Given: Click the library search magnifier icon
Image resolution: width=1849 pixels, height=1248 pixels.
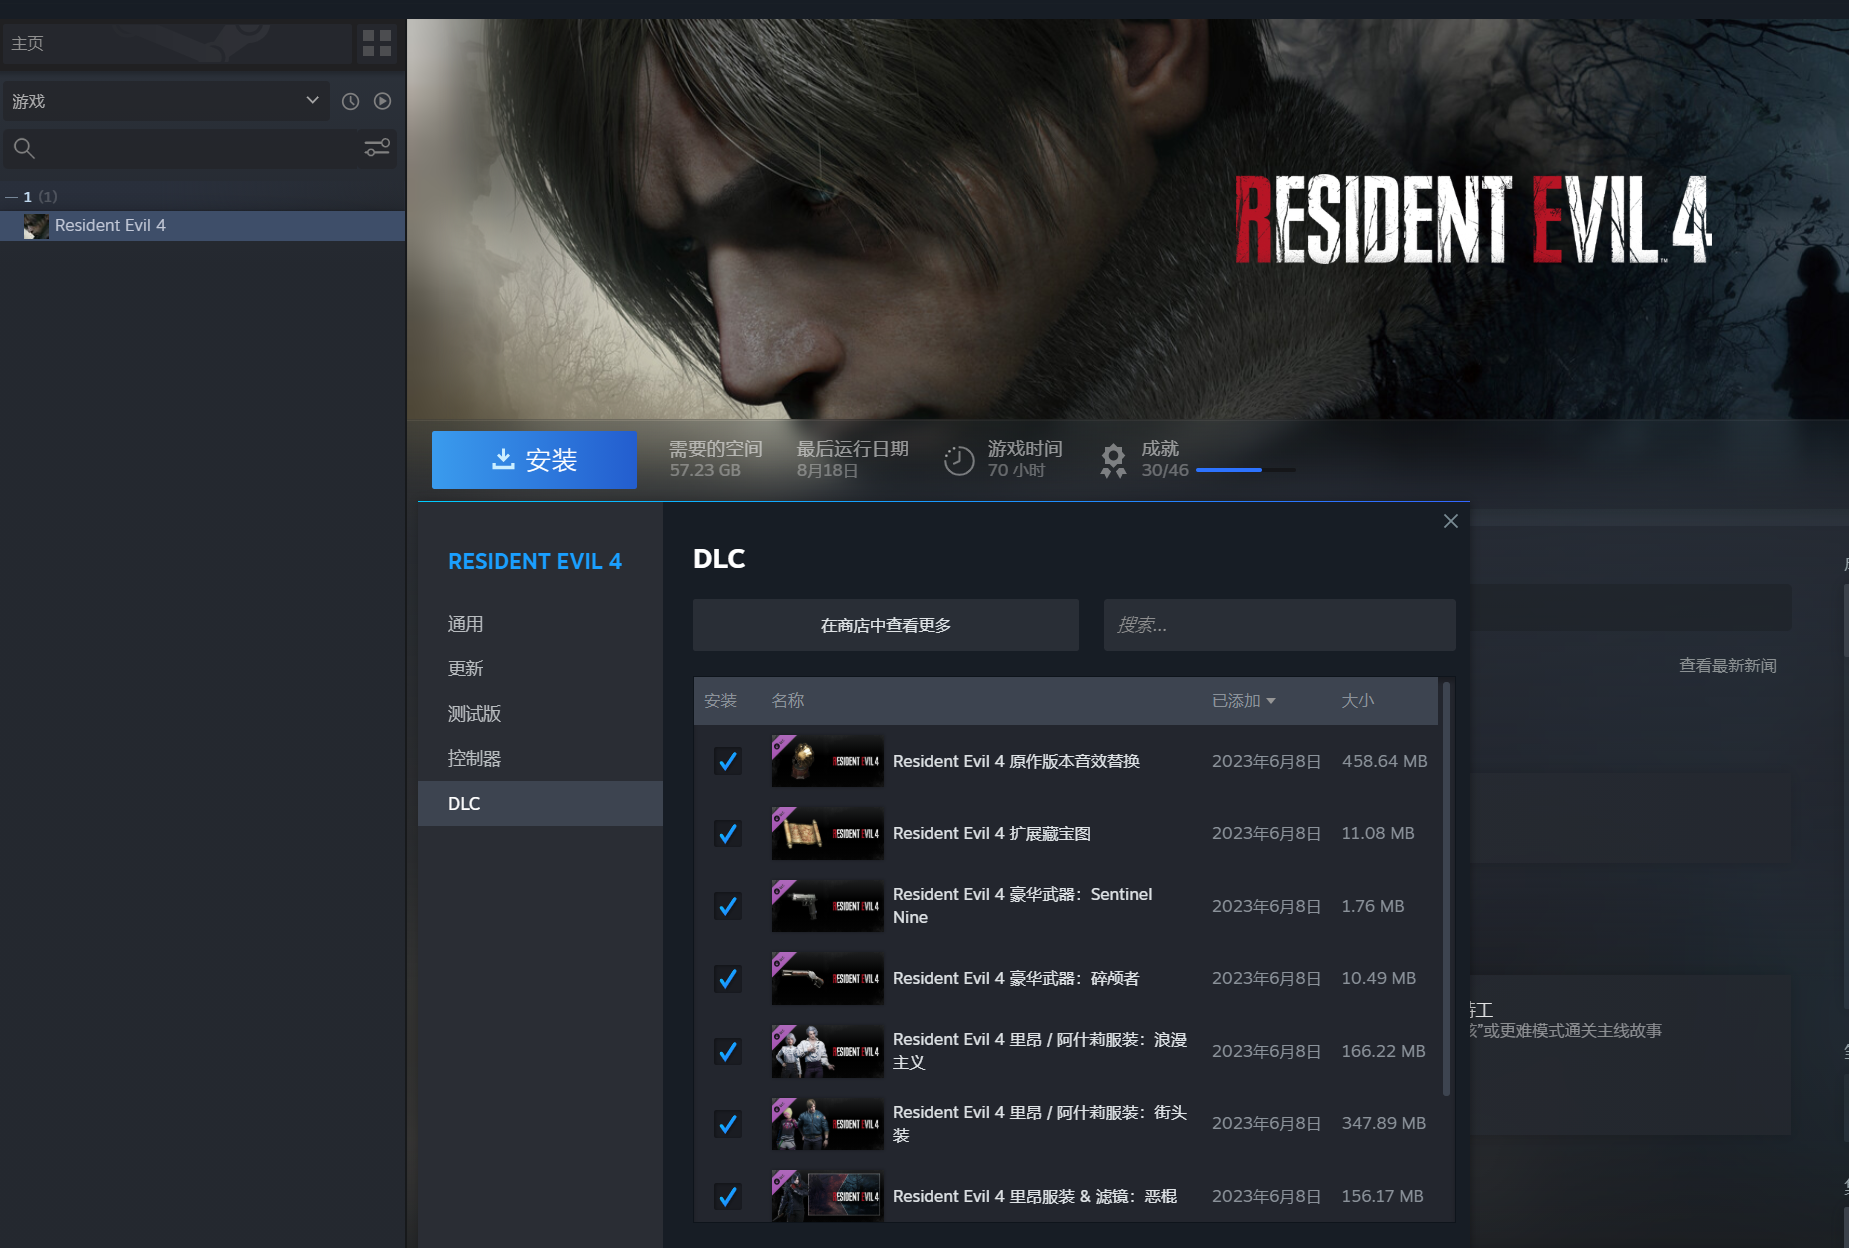Looking at the screenshot, I should pos(24,149).
